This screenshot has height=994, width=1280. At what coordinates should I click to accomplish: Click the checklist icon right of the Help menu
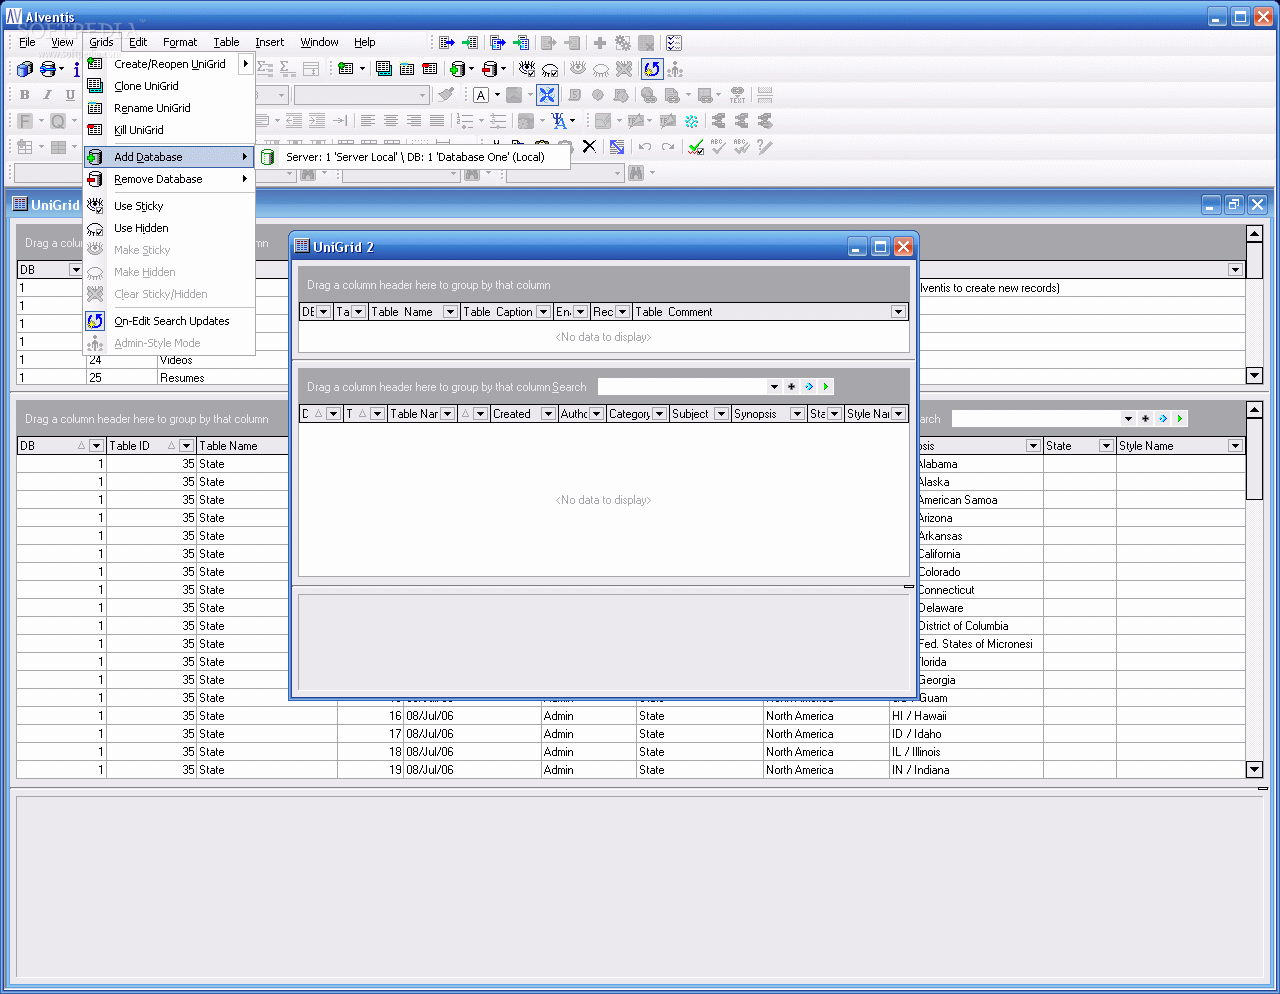click(x=674, y=43)
